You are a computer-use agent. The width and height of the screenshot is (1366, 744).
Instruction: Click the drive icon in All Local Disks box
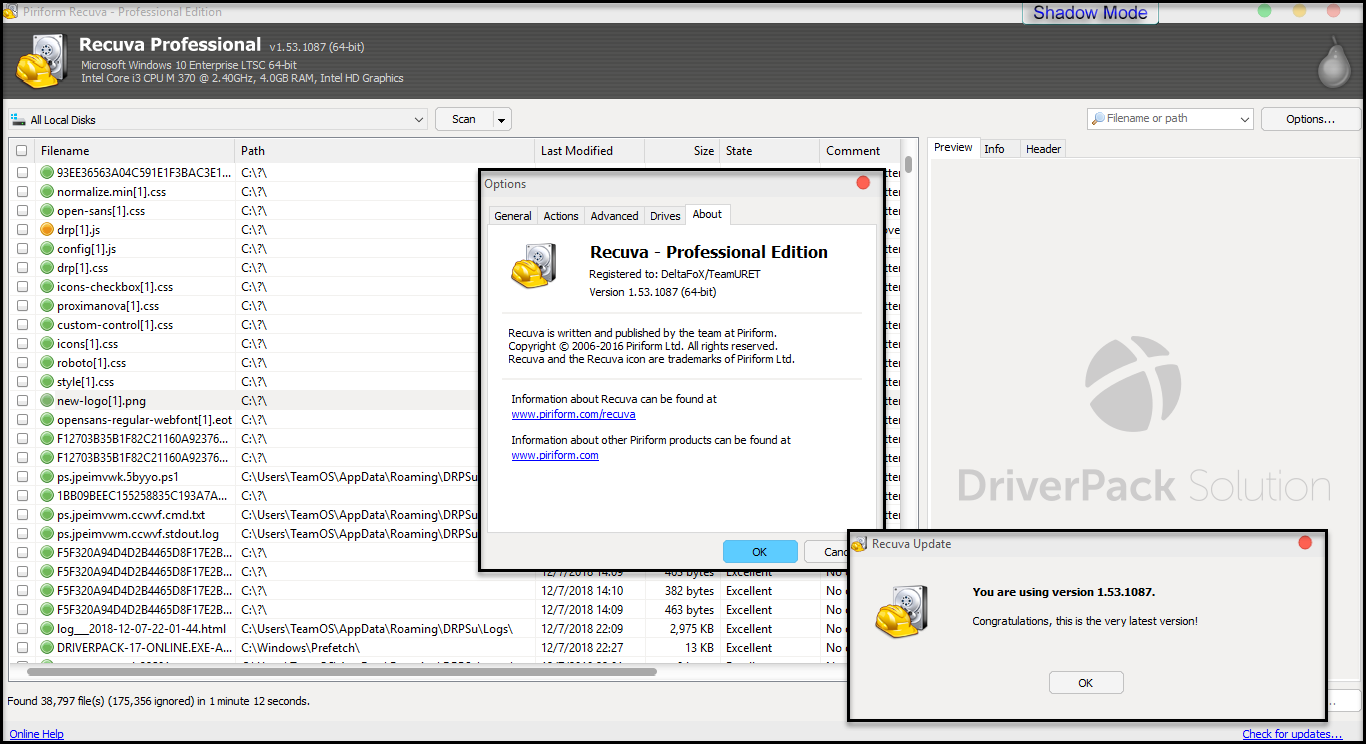pos(18,119)
